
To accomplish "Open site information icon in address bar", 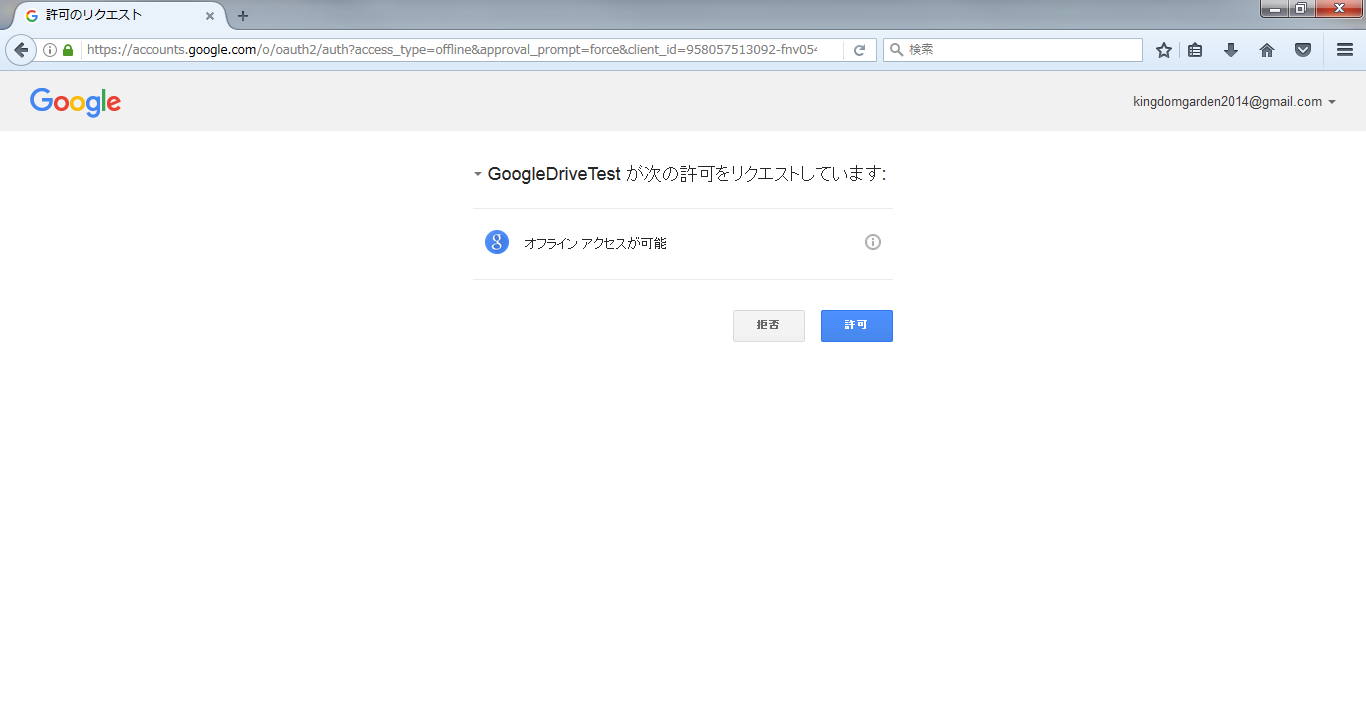I will (x=50, y=50).
